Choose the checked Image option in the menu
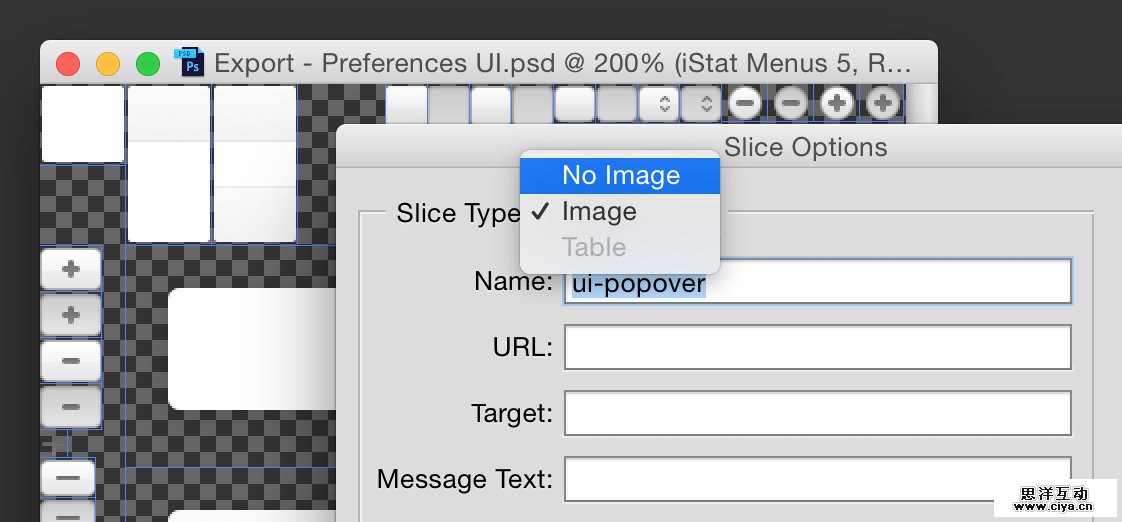 coord(599,212)
